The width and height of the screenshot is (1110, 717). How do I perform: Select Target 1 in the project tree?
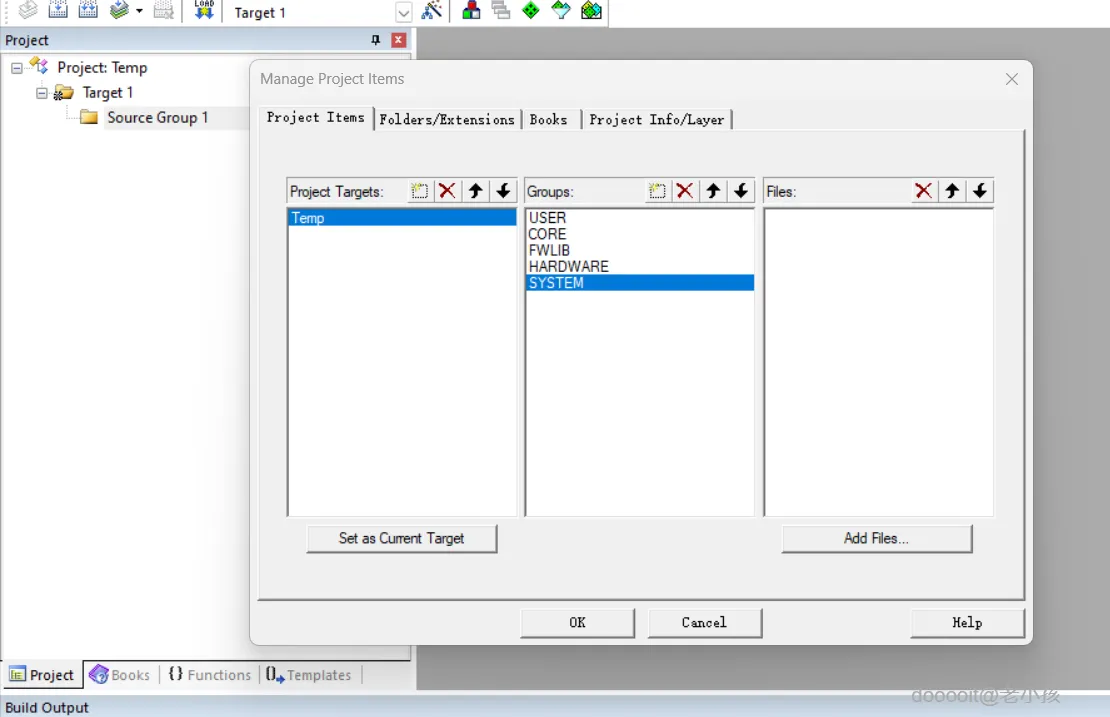pos(108,93)
